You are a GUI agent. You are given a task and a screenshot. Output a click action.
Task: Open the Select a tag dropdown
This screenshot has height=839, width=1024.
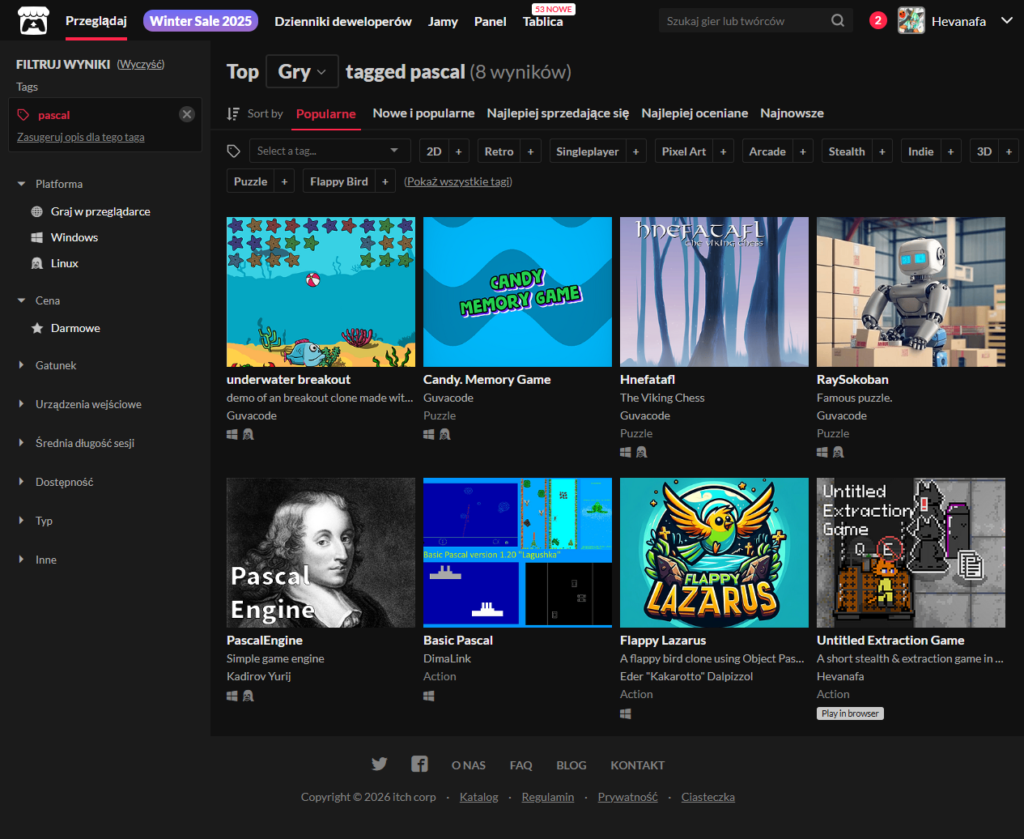[x=329, y=151]
